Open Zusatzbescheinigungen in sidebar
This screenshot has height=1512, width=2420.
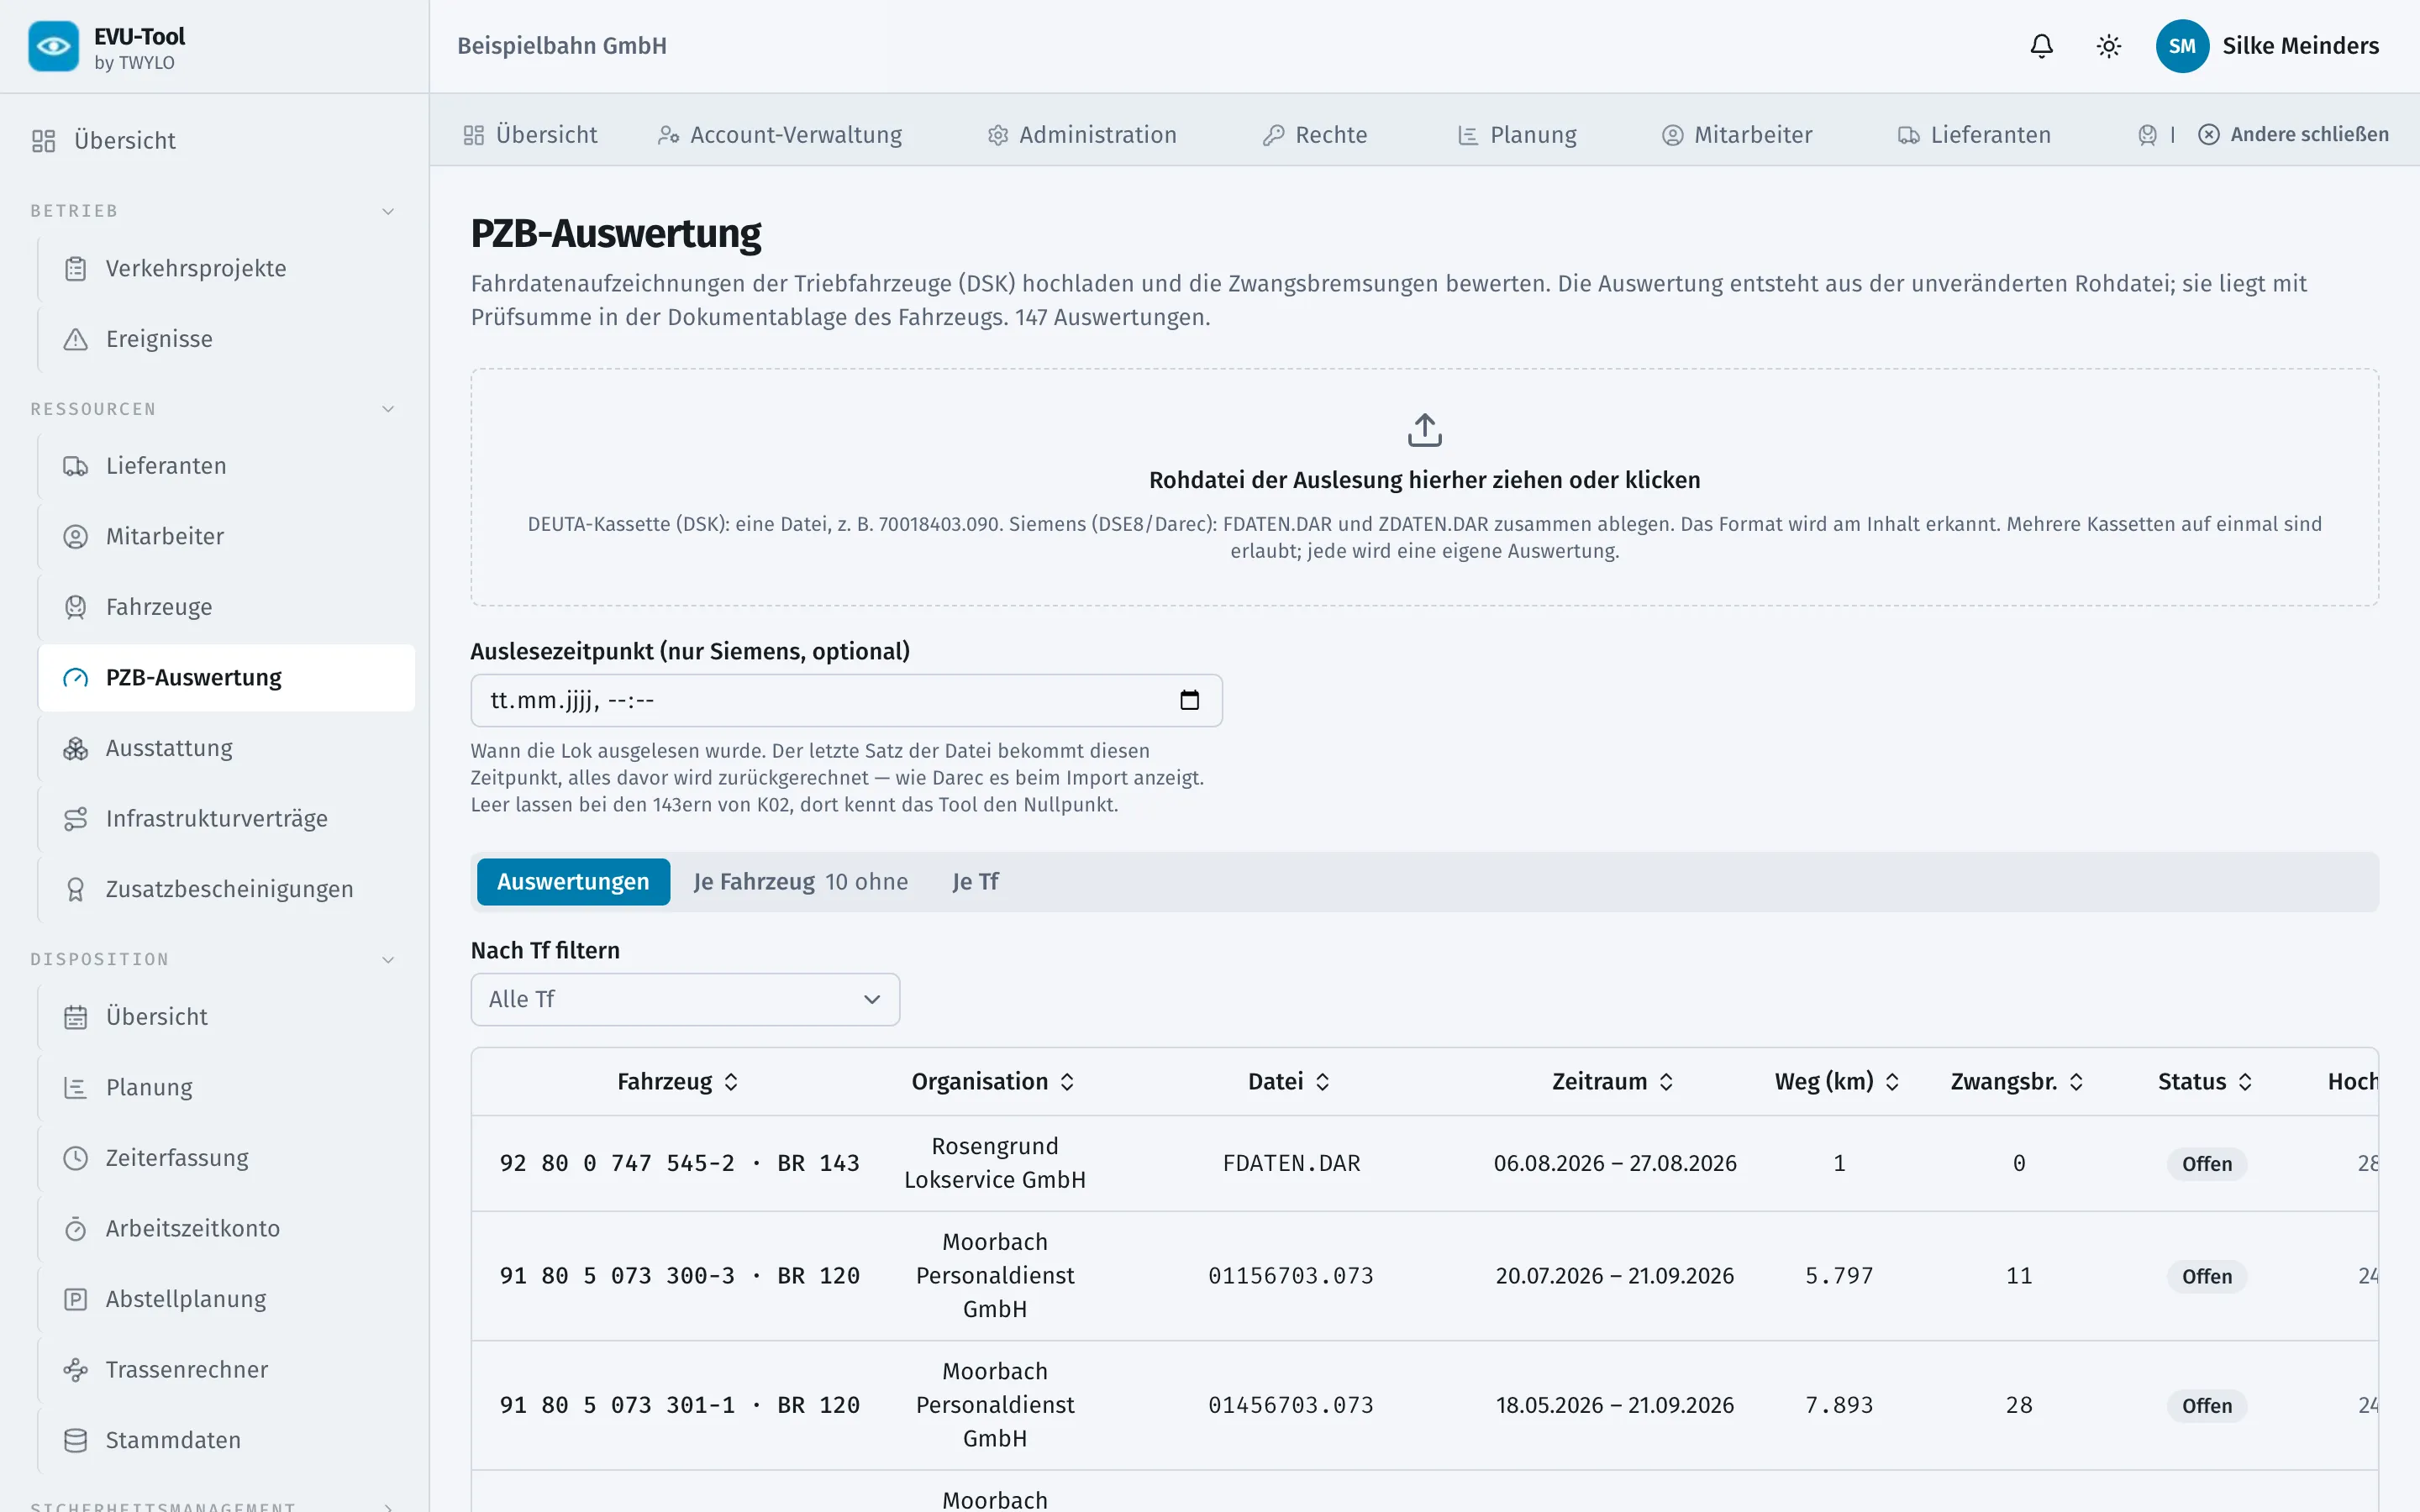226,889
